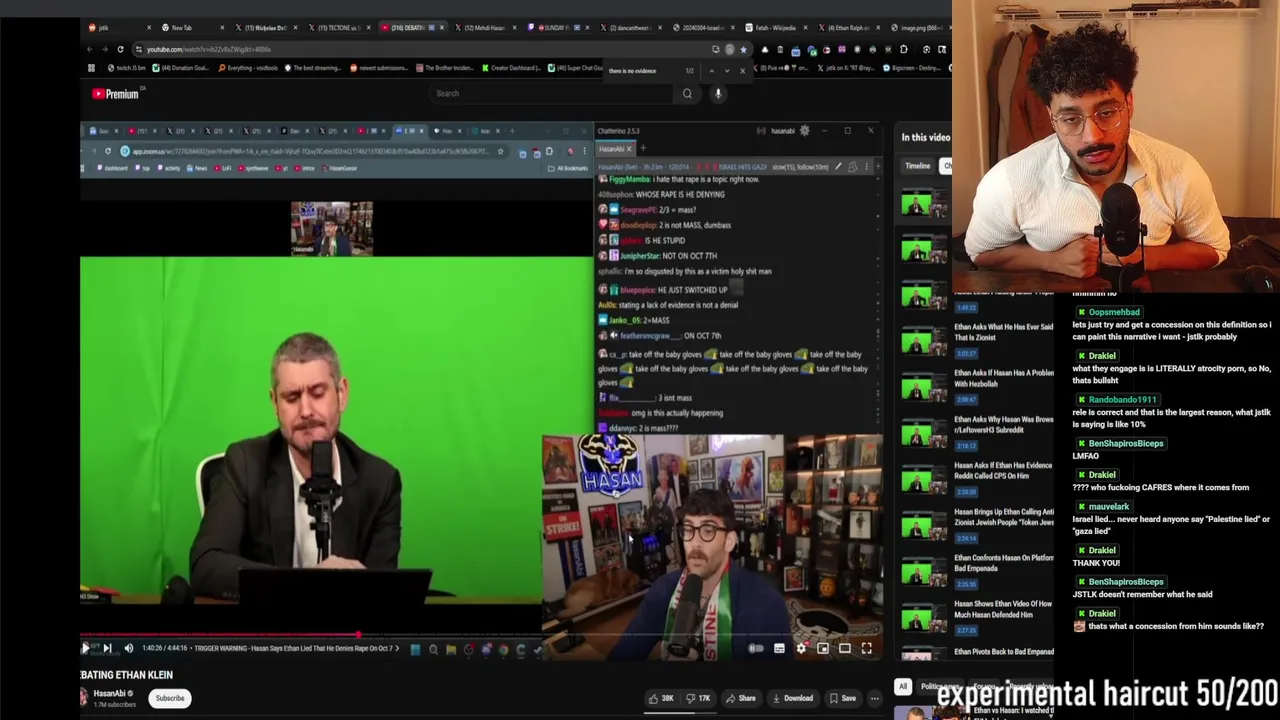Edit the find-in-page text field
The height and width of the screenshot is (720, 1280).
coord(641,71)
